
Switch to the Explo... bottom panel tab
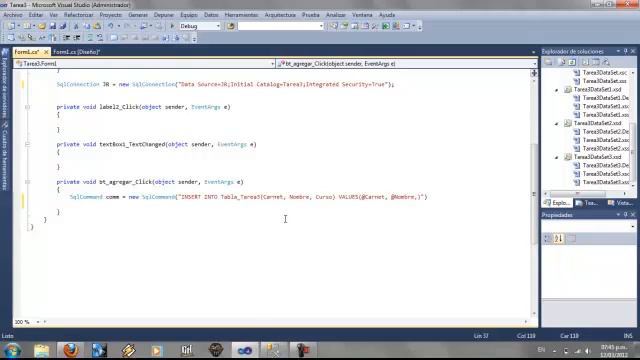(558, 203)
